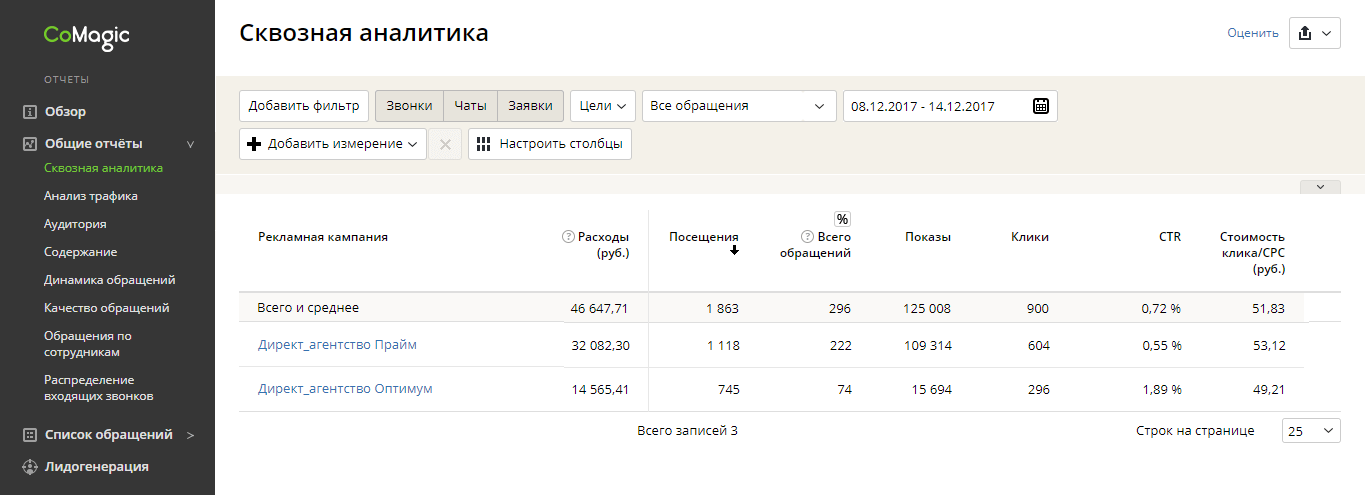Screen dimensions: 1365x495
Task: Click sort arrow under Посещения column
Action: click(x=734, y=251)
